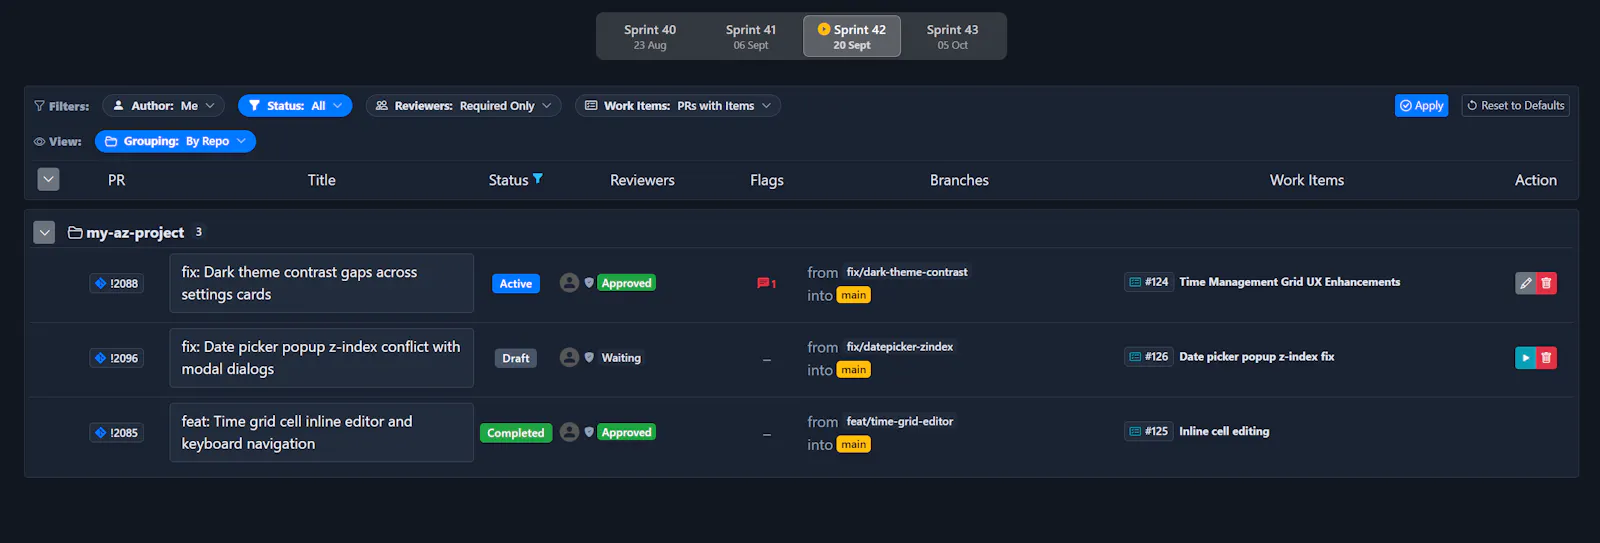This screenshot has height=543, width=1600.
Task: Open work item #124 badge
Action: click(x=1148, y=282)
